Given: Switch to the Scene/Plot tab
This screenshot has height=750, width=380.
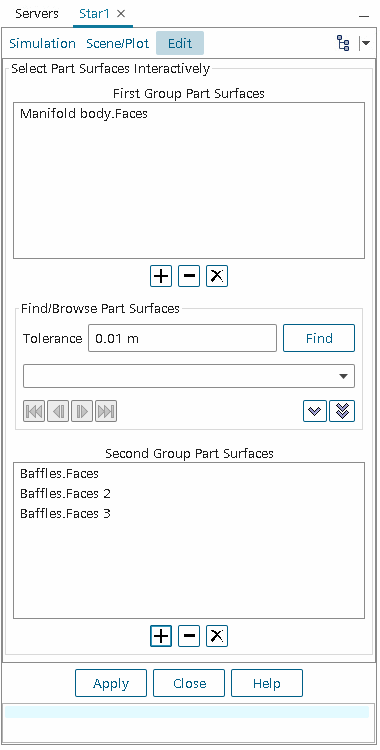Looking at the screenshot, I should [x=118, y=44].
